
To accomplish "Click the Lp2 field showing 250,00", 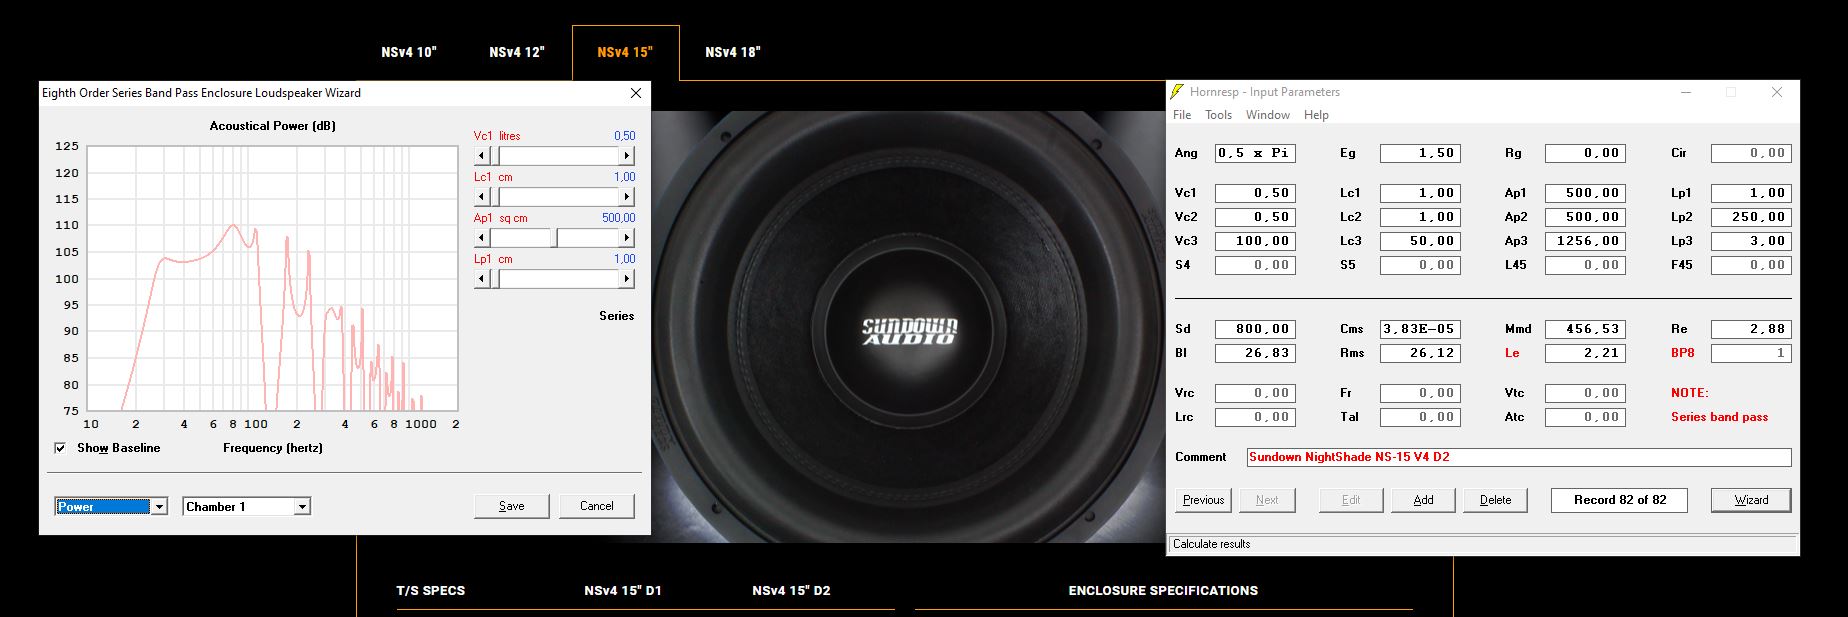I will (1751, 217).
